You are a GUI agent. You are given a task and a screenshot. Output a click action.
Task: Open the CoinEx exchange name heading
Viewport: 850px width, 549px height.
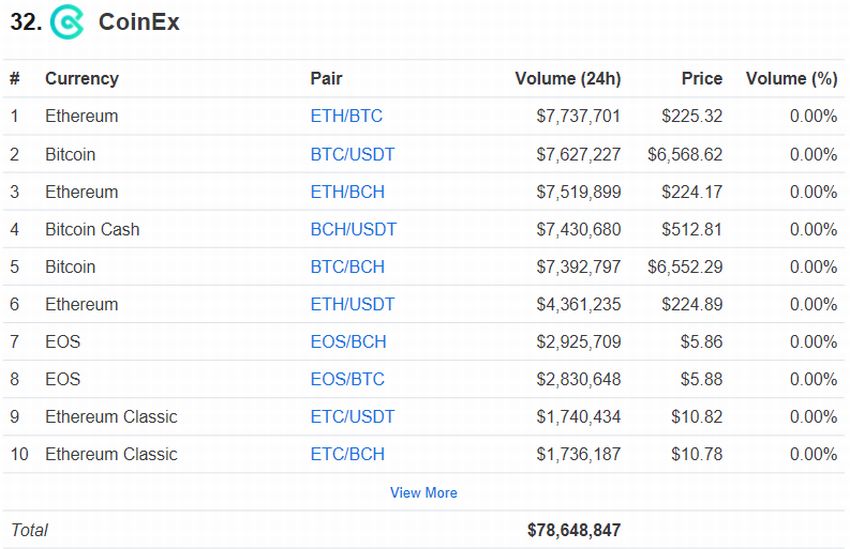pyautogui.click(x=139, y=22)
